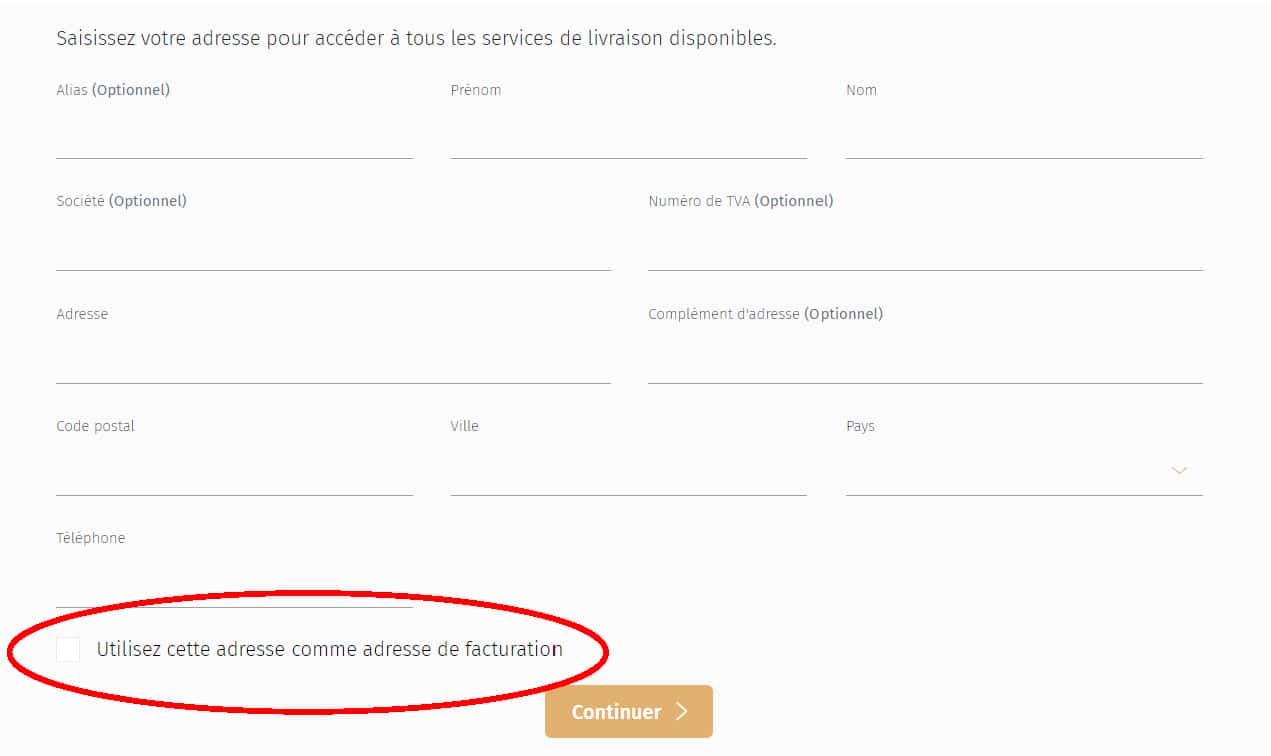
Task: Click the 'Numéro de TVA (Optionnel)' label
Action: click(x=740, y=201)
